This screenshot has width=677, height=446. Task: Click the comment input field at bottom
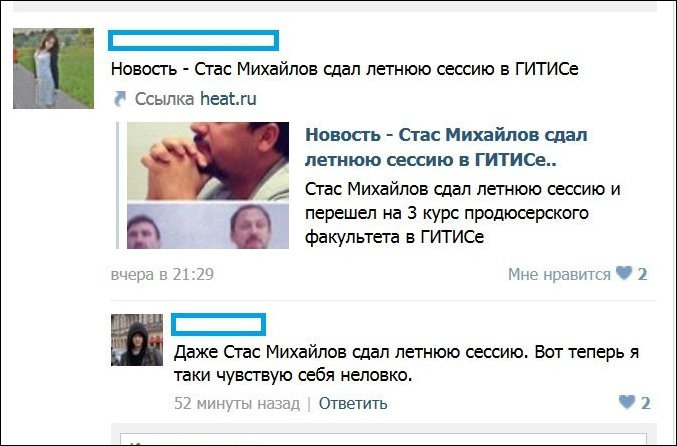coord(383,439)
